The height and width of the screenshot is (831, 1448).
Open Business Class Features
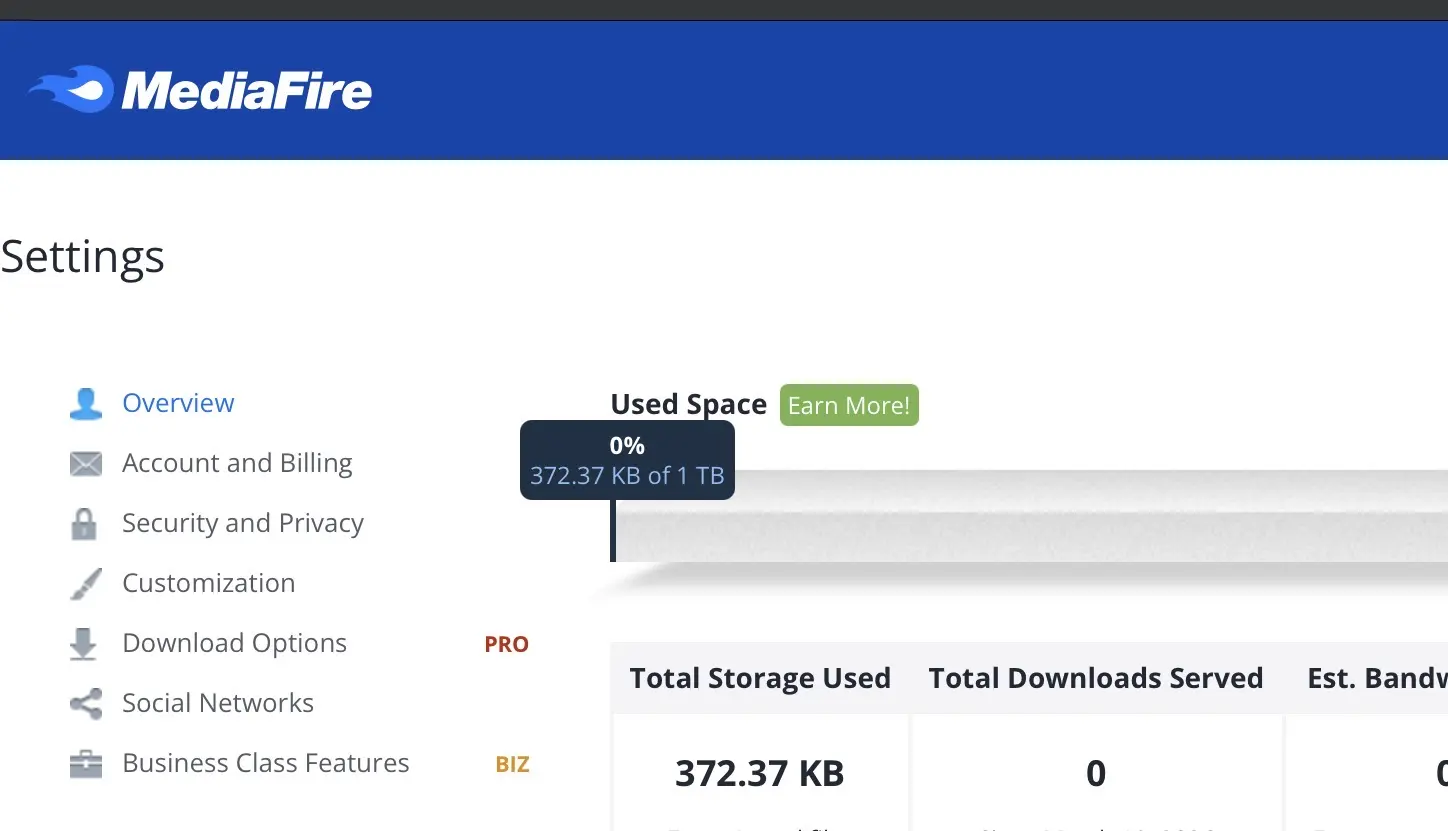[x=266, y=763]
